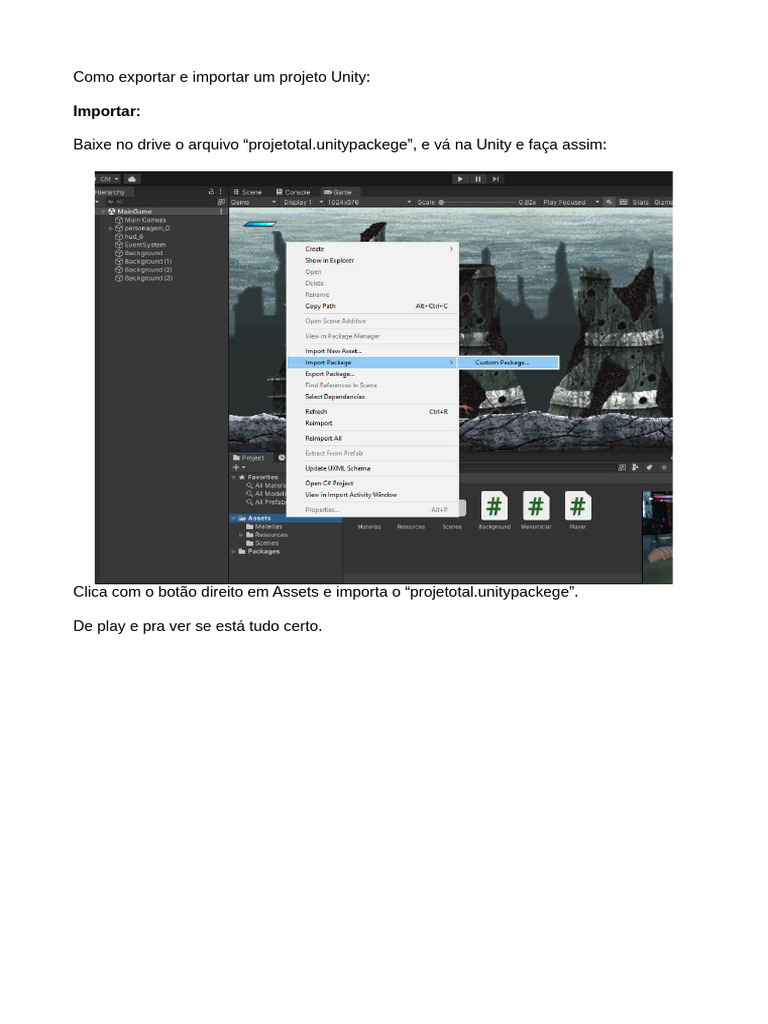Click Update UXML Schema menu item
The width and height of the screenshot is (768, 1024).
[x=373, y=469]
